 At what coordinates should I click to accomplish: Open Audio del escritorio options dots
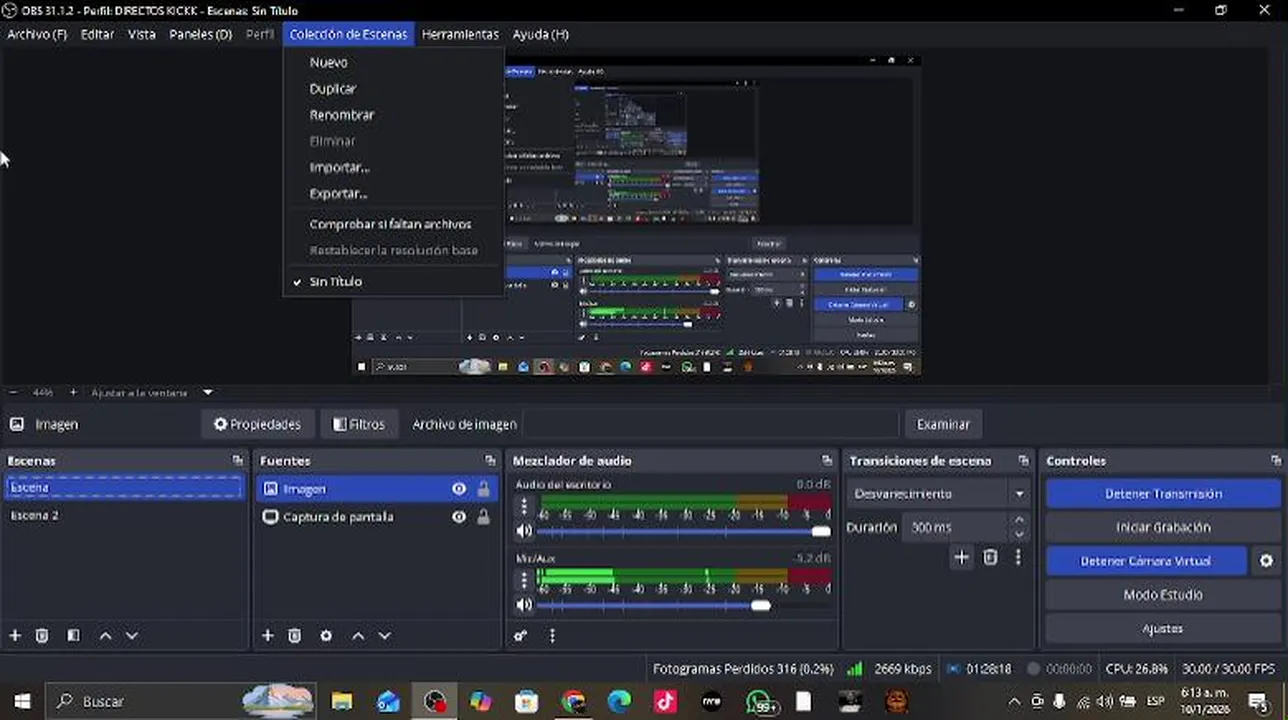coord(524,507)
